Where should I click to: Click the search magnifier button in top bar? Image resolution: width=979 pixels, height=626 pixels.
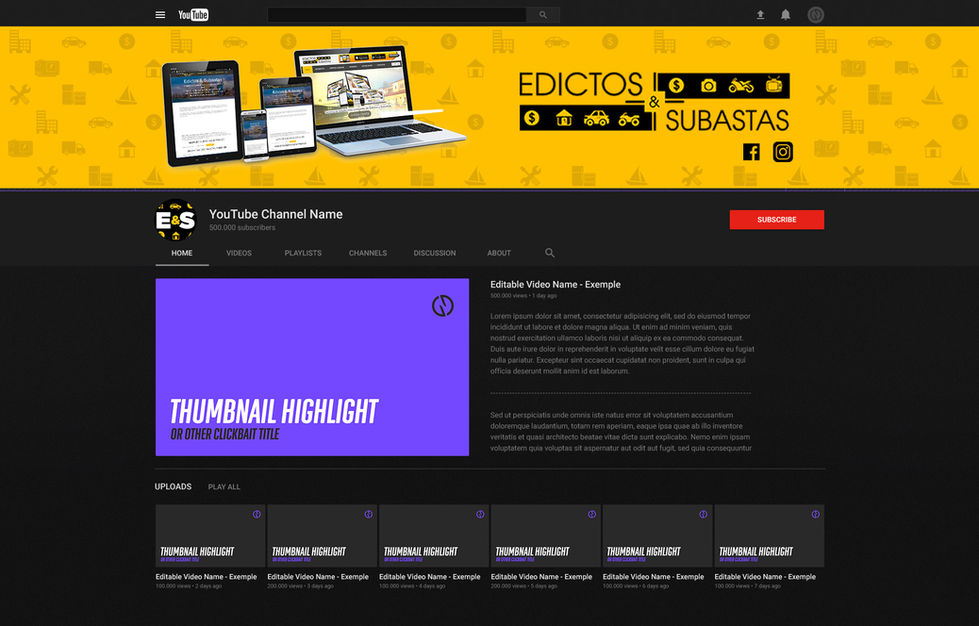coord(543,15)
